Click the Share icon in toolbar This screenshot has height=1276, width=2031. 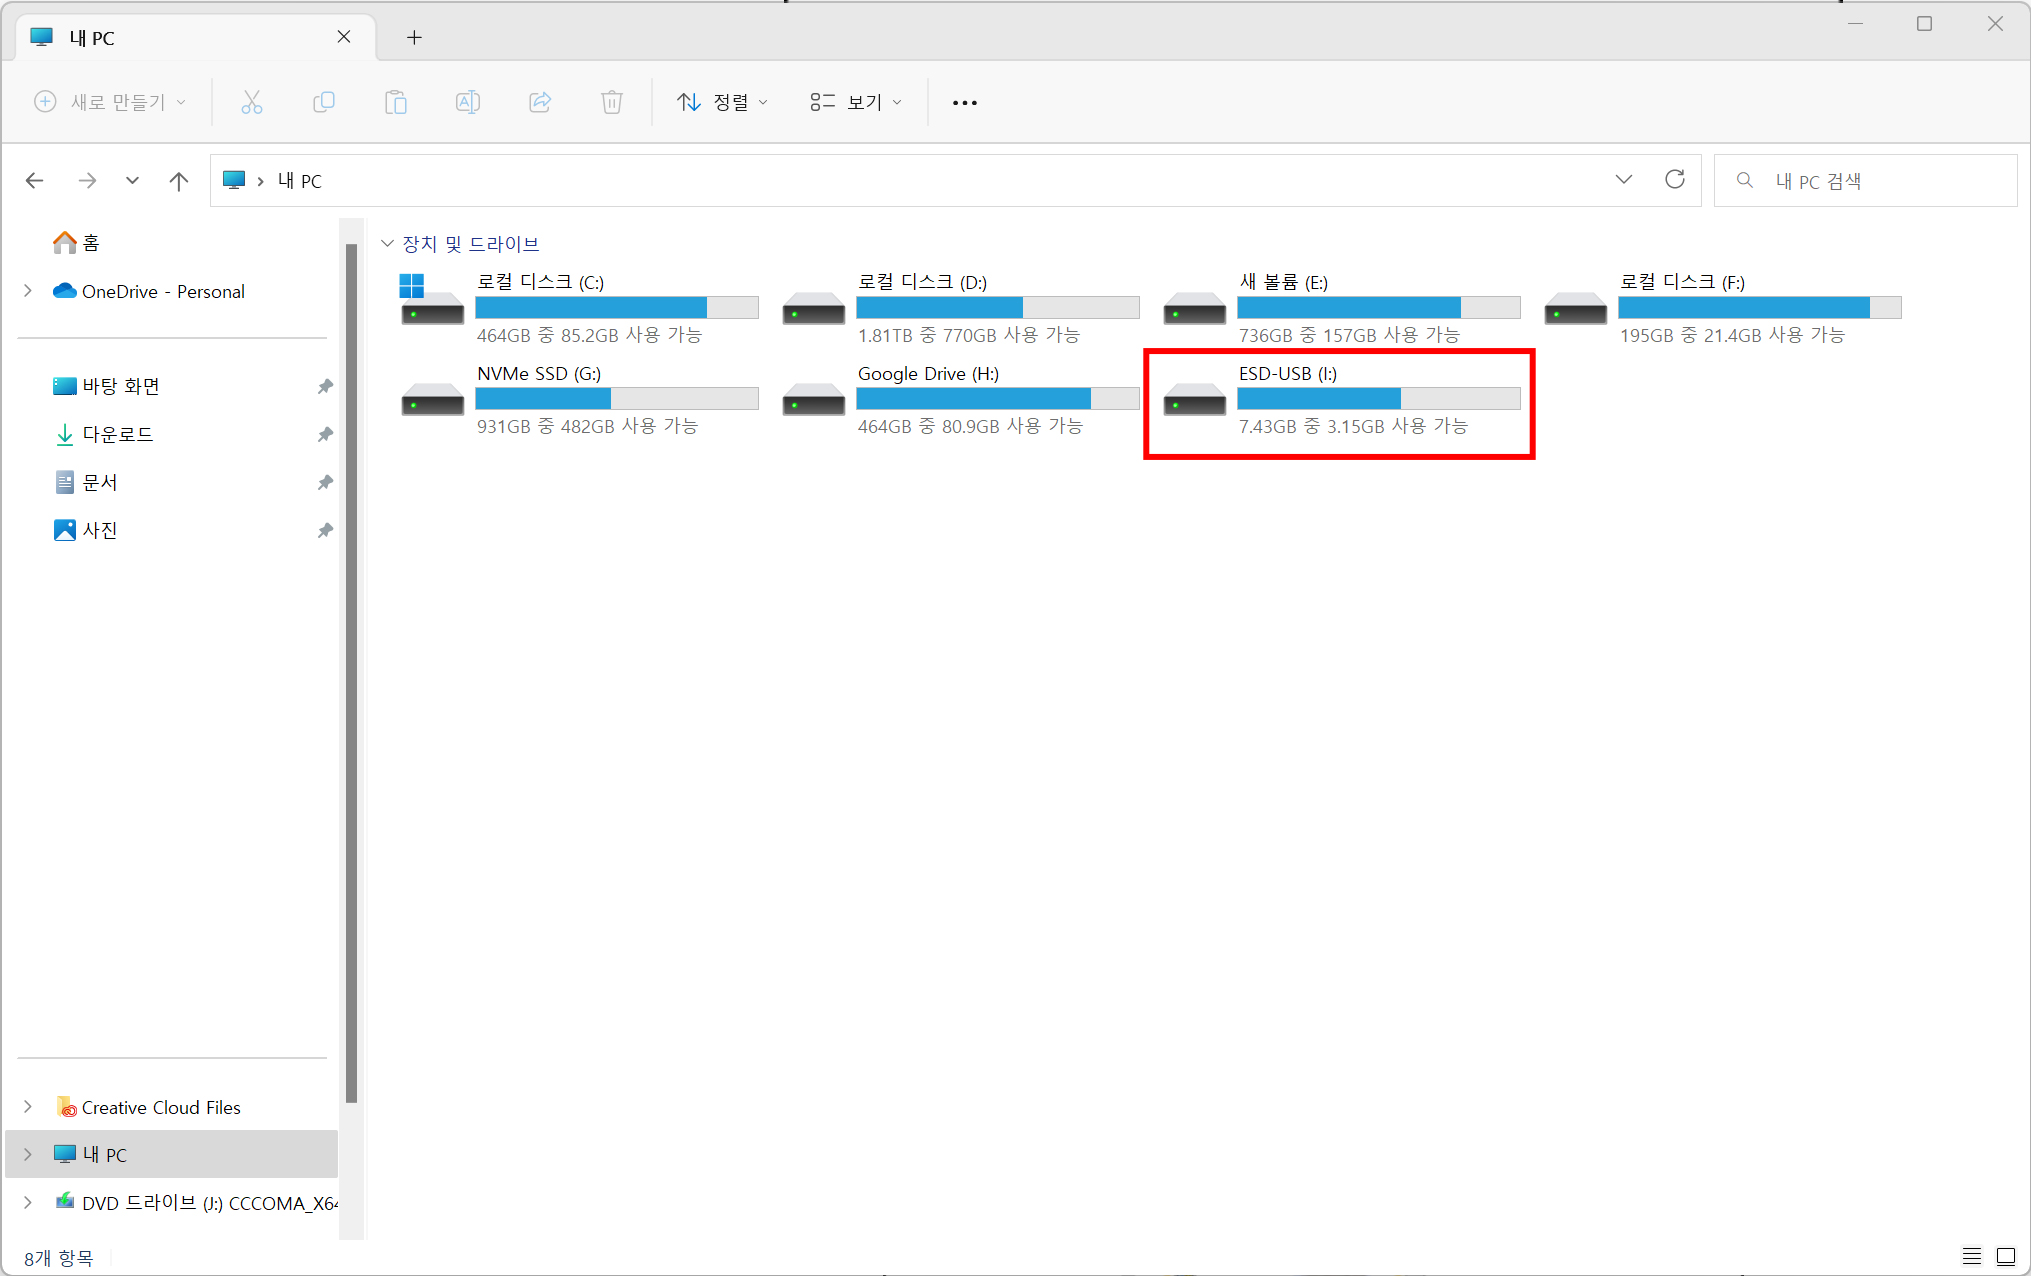(x=540, y=102)
